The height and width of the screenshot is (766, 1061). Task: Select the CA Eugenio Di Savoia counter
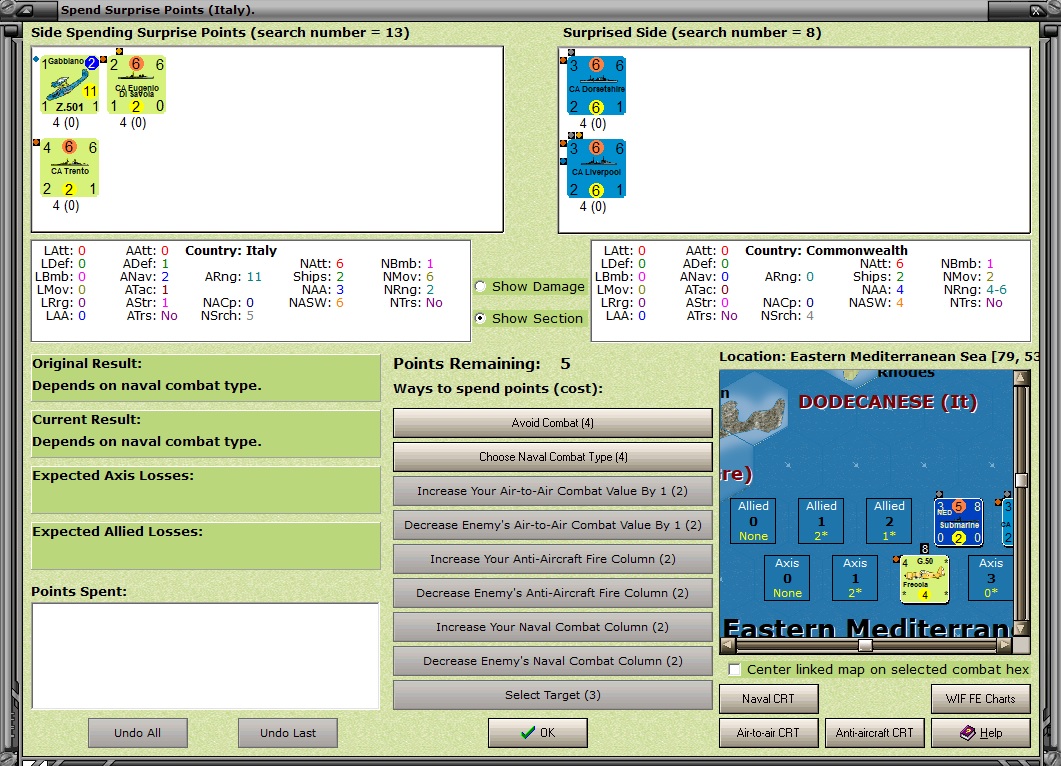coord(137,85)
